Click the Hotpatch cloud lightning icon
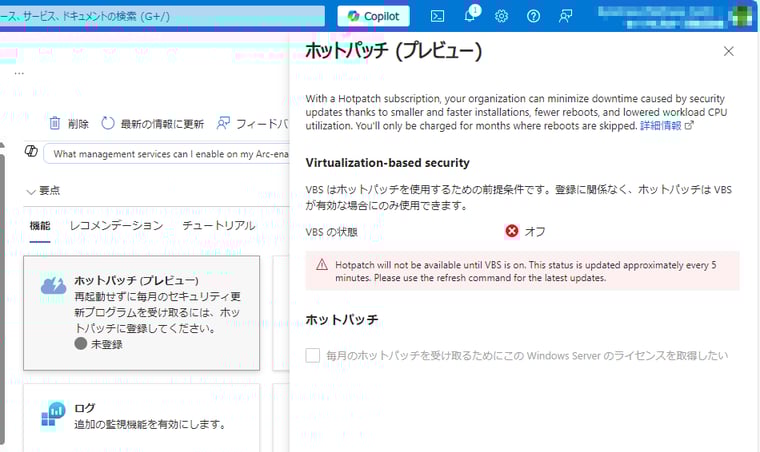760x452 pixels. coord(53,285)
